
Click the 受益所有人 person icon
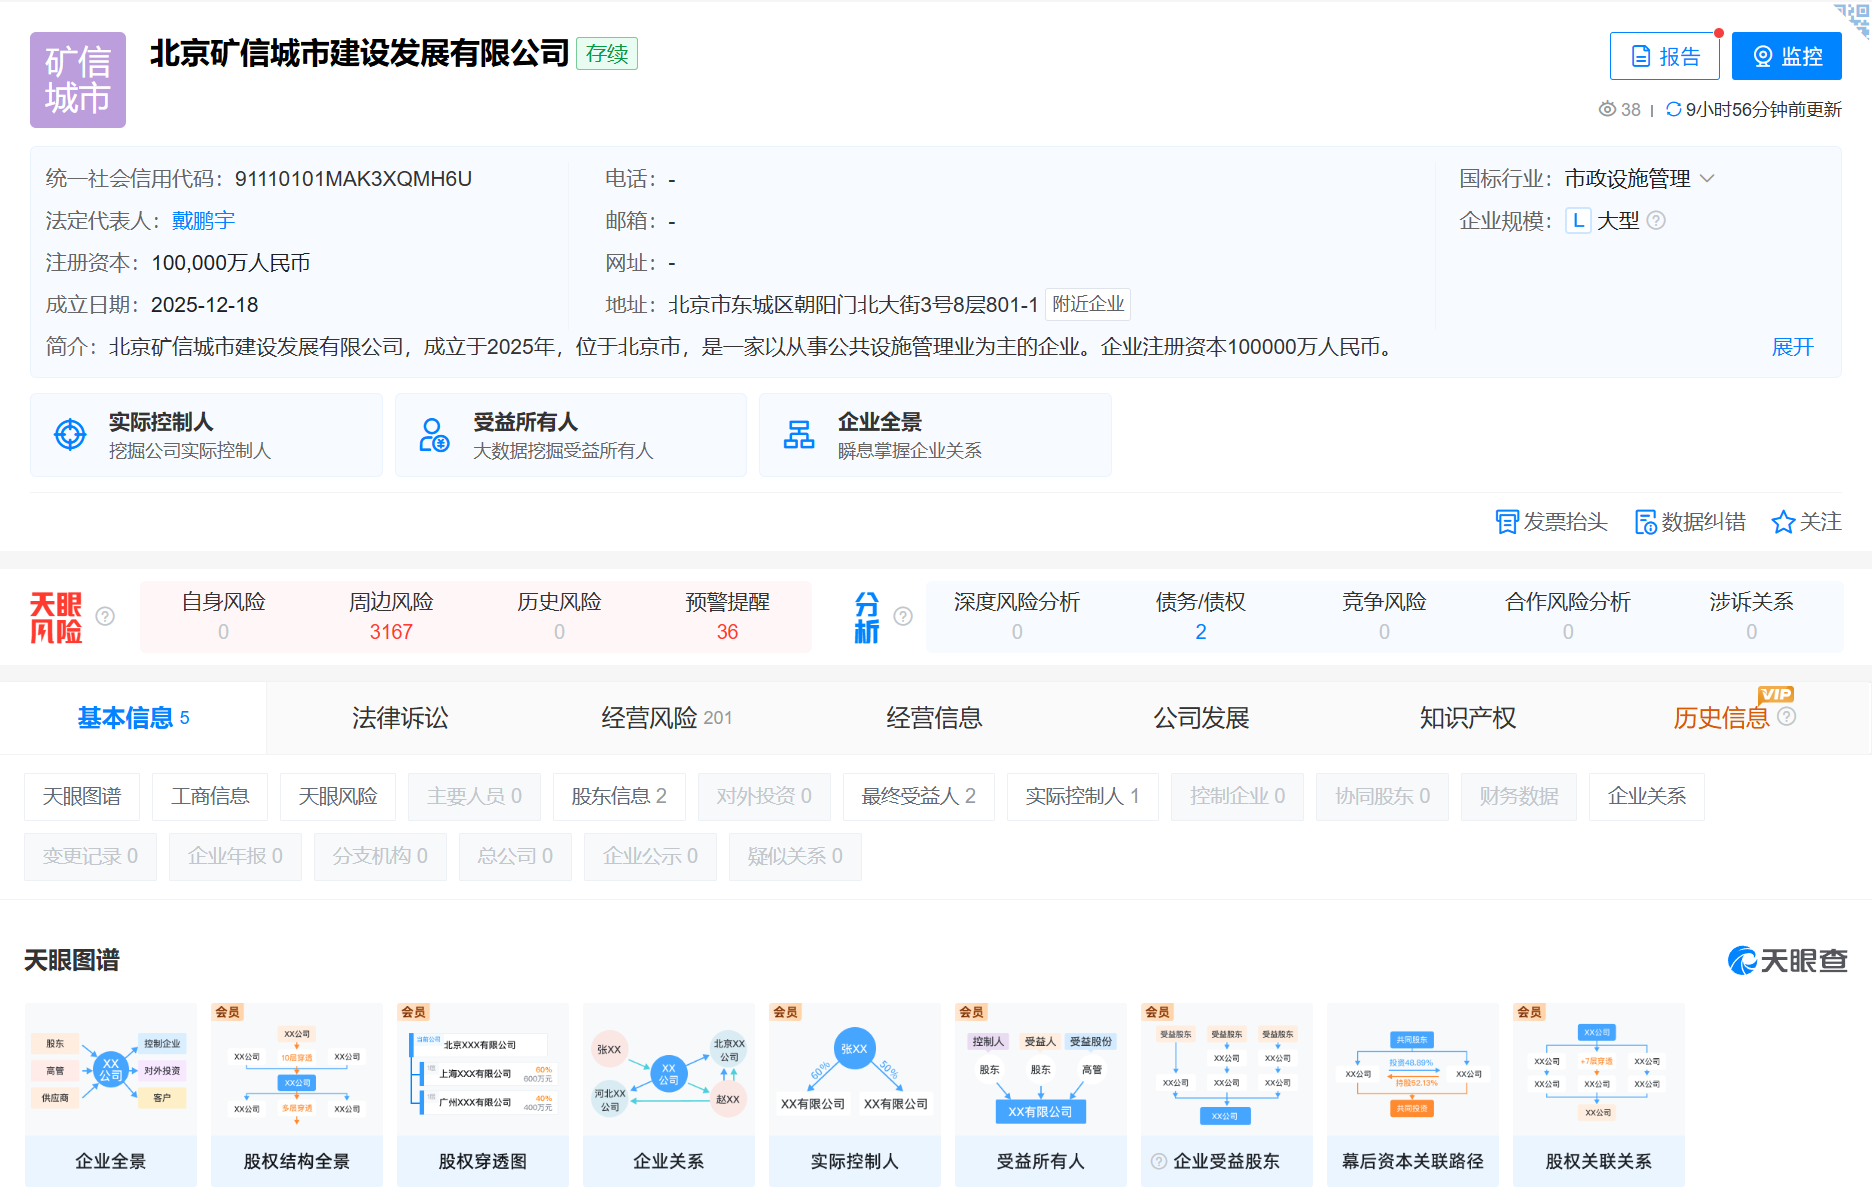(x=434, y=435)
